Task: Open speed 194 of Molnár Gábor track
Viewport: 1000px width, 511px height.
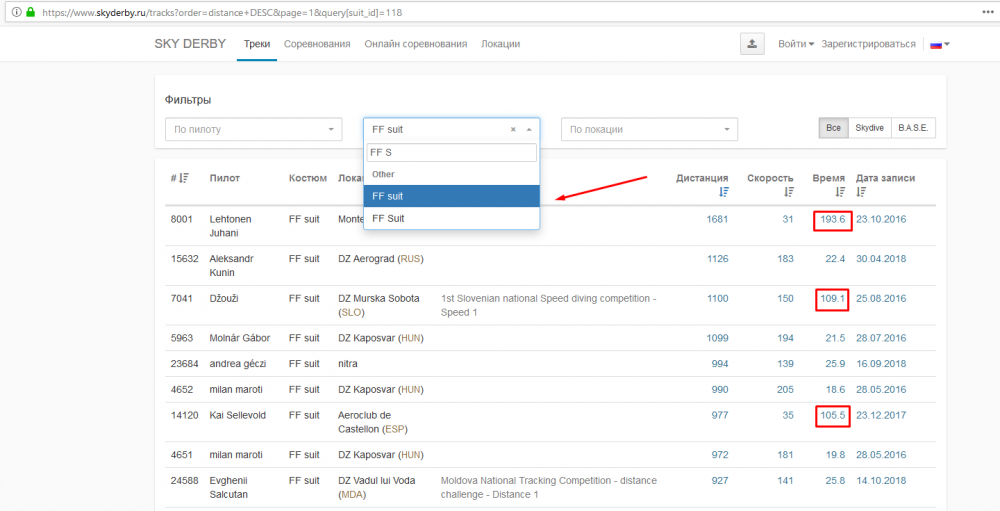Action: pyautogui.click(x=786, y=337)
